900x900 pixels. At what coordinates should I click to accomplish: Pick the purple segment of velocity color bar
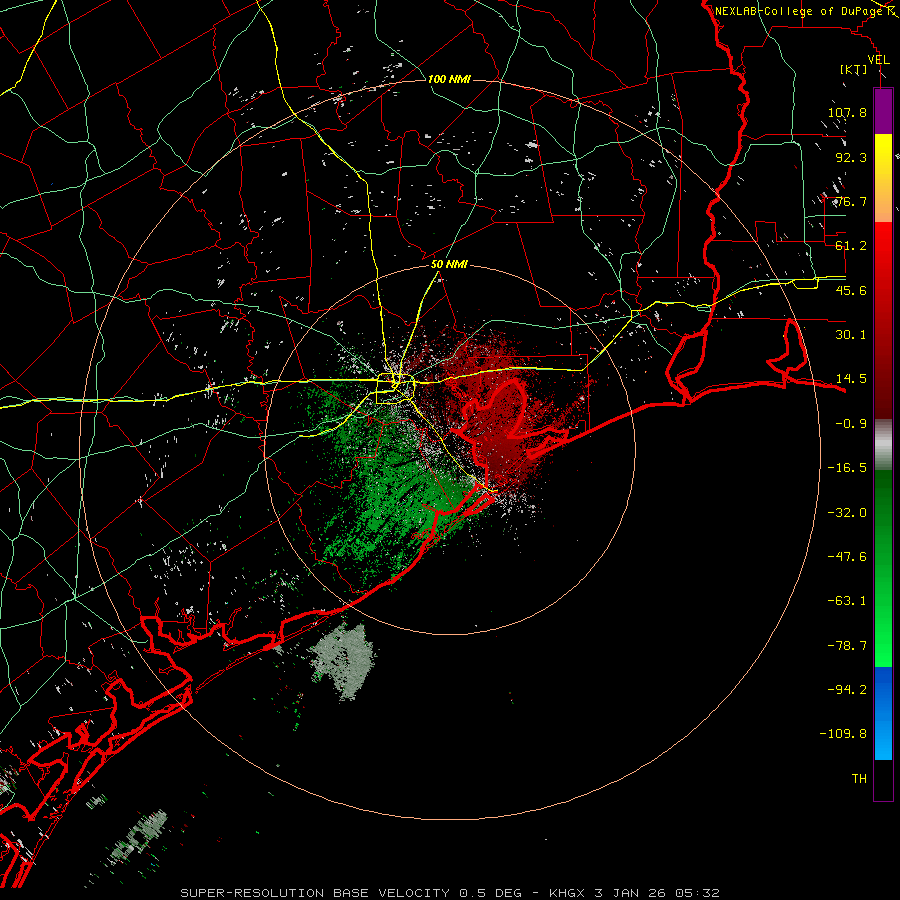[x=883, y=111]
